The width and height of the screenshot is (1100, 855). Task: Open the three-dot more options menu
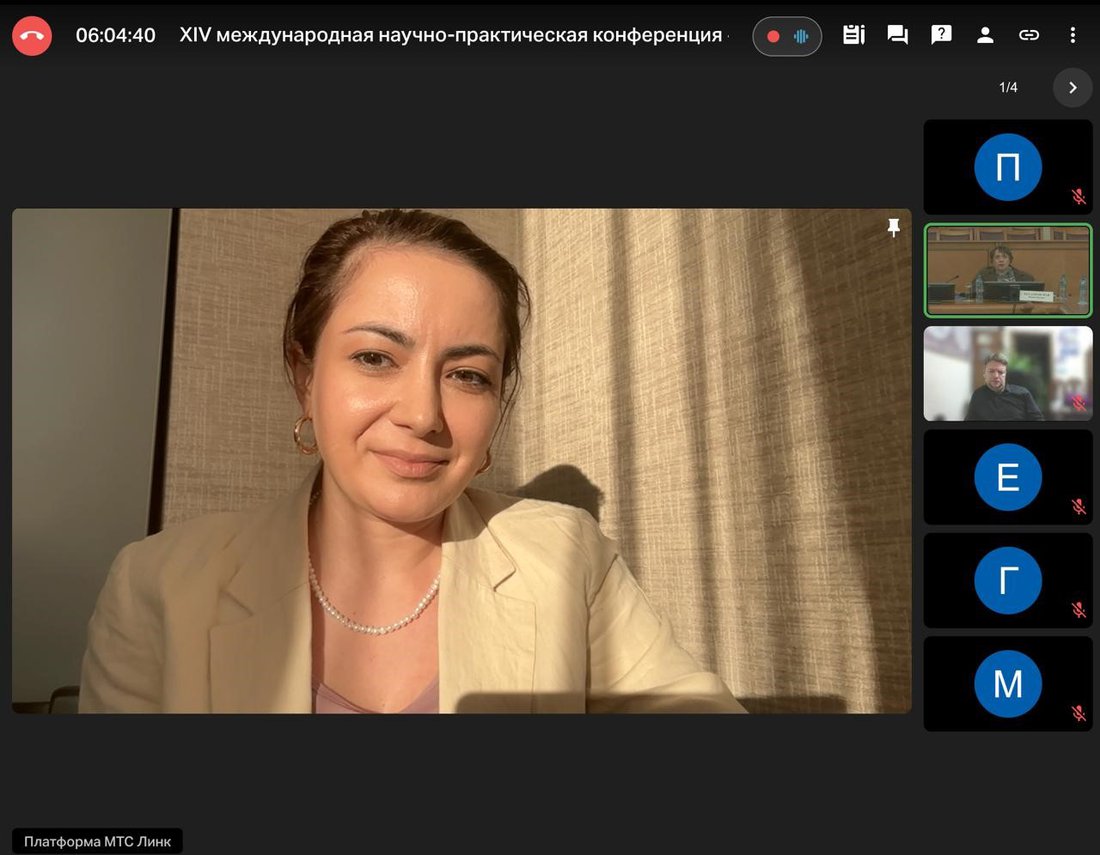(x=1073, y=35)
